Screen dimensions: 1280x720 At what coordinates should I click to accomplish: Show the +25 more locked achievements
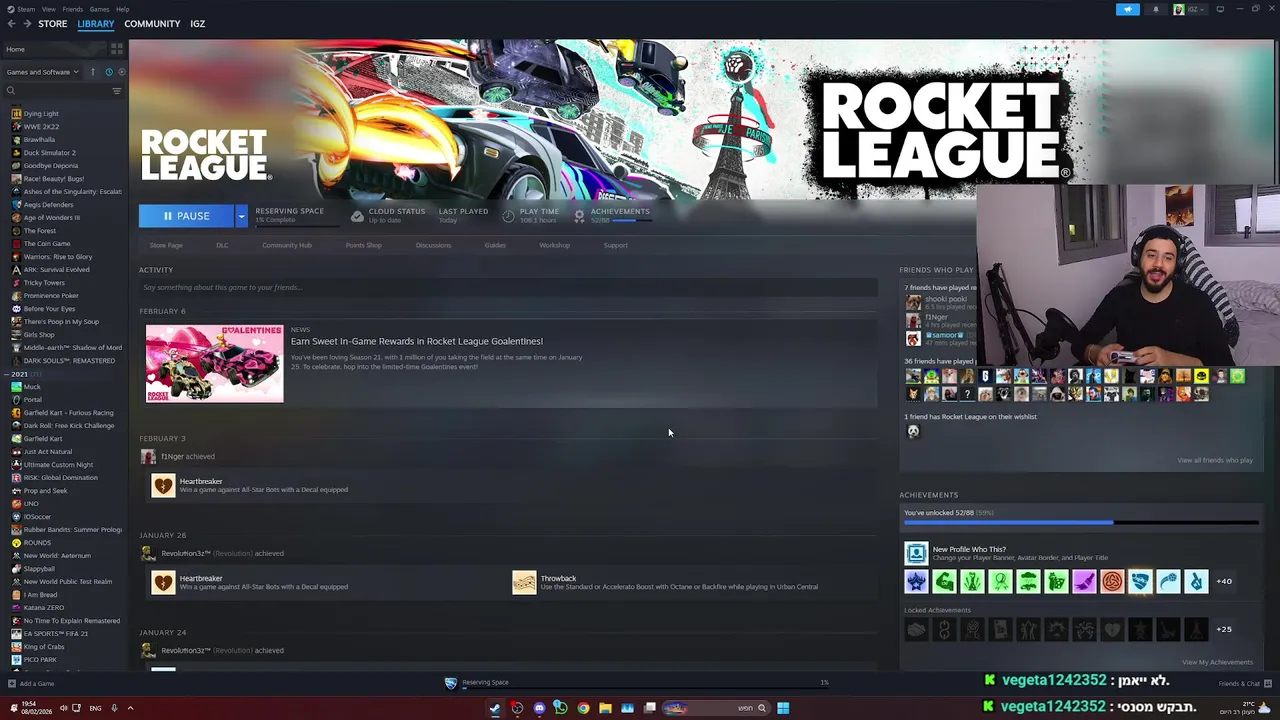[x=1224, y=629]
